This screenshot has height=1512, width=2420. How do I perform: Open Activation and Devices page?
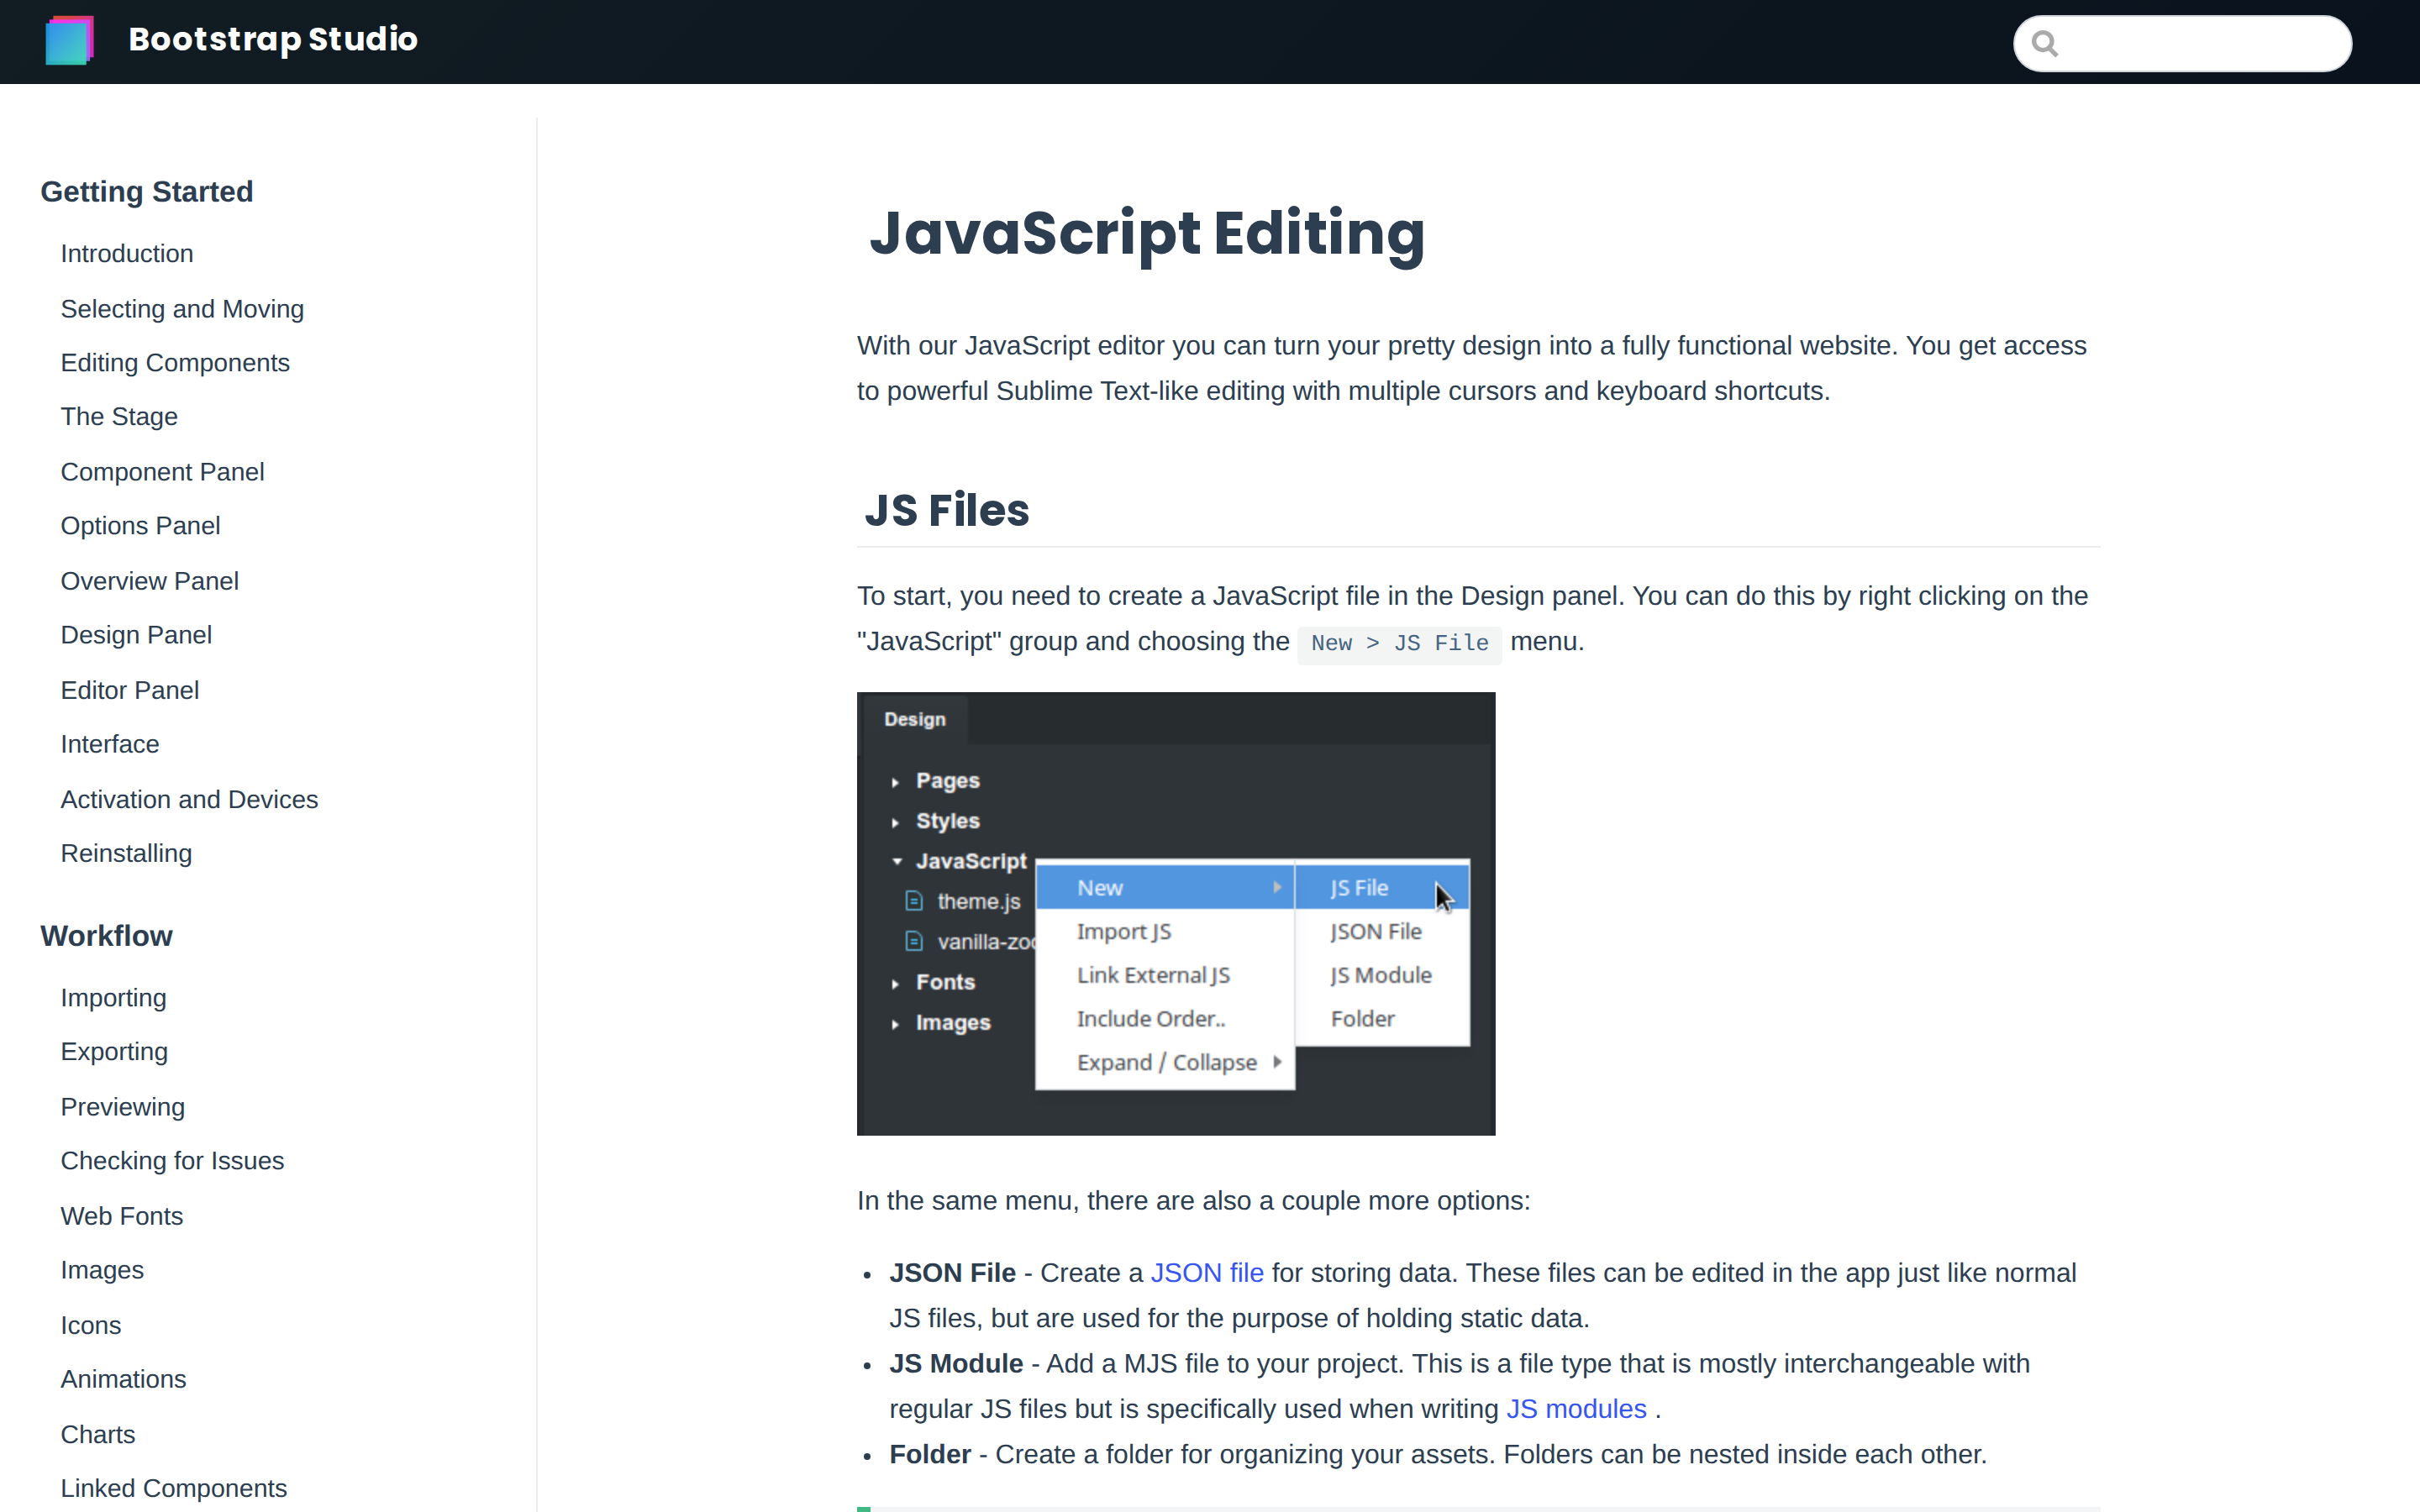(x=189, y=799)
